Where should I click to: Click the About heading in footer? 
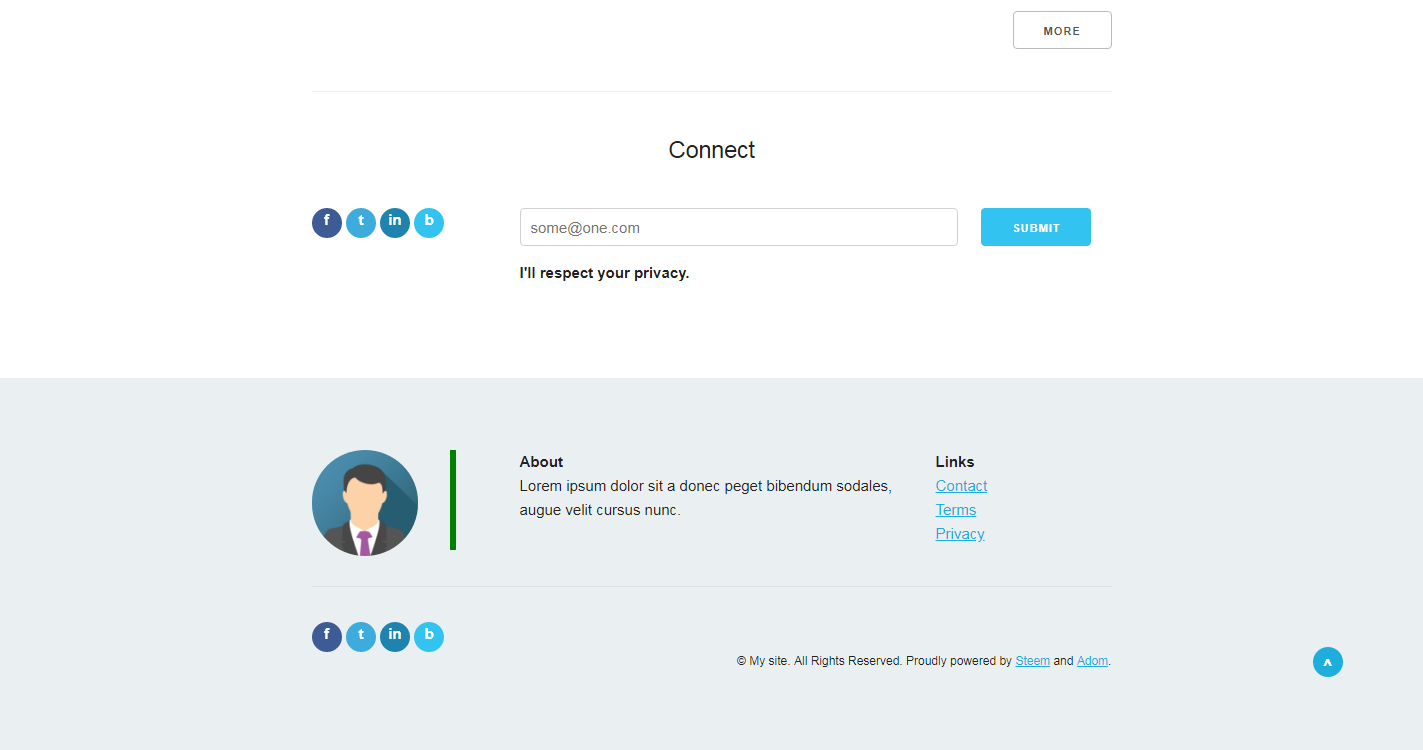point(541,462)
